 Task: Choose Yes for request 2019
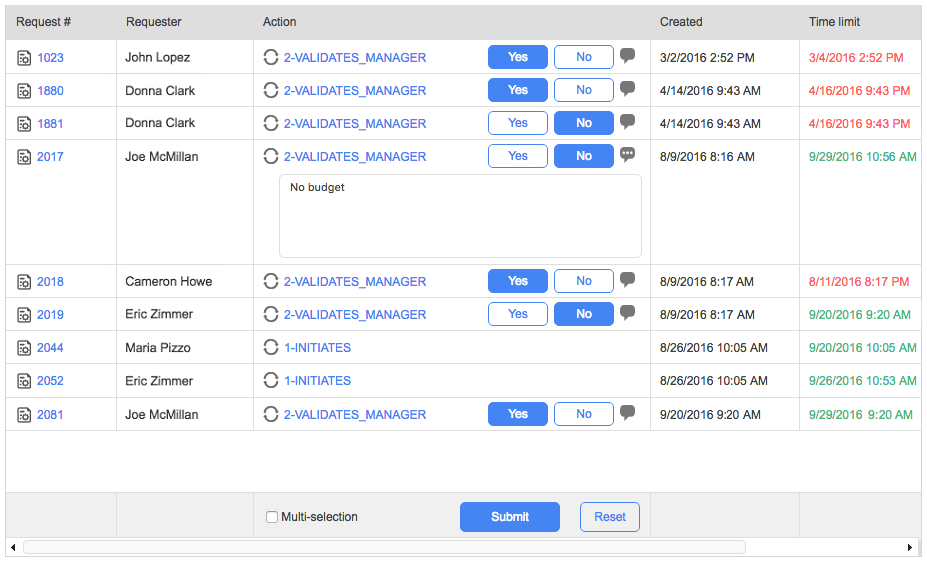517,314
